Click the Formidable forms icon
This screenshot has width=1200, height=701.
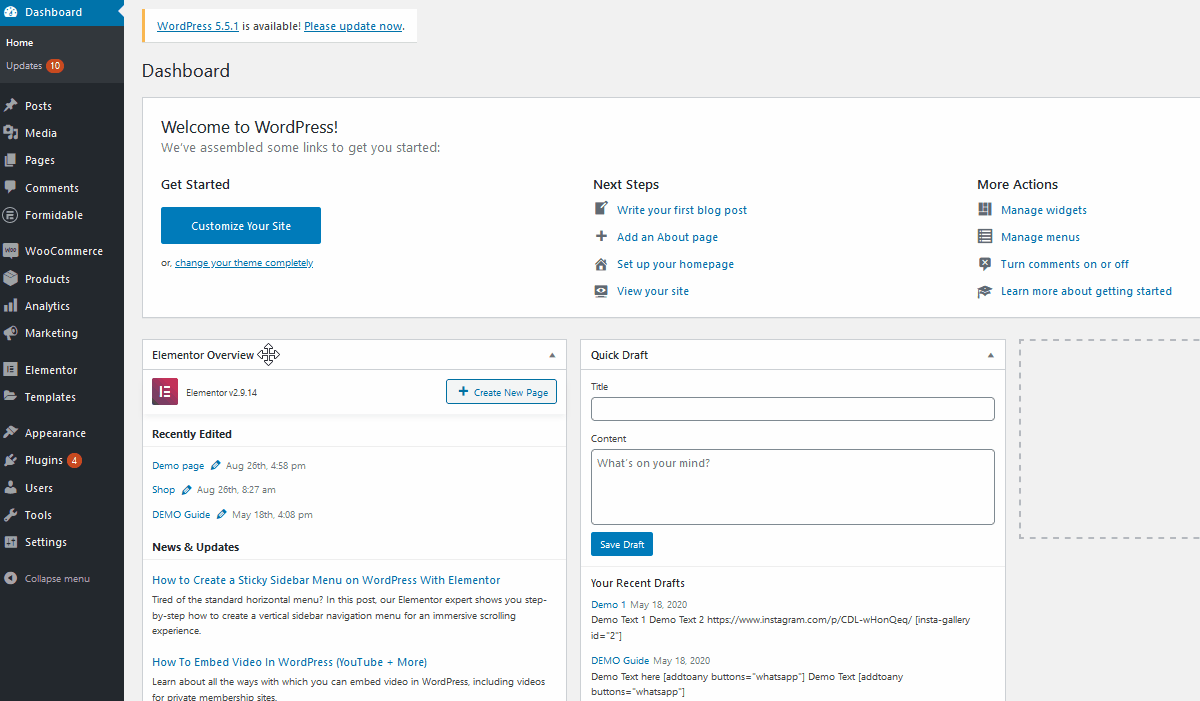(11, 215)
